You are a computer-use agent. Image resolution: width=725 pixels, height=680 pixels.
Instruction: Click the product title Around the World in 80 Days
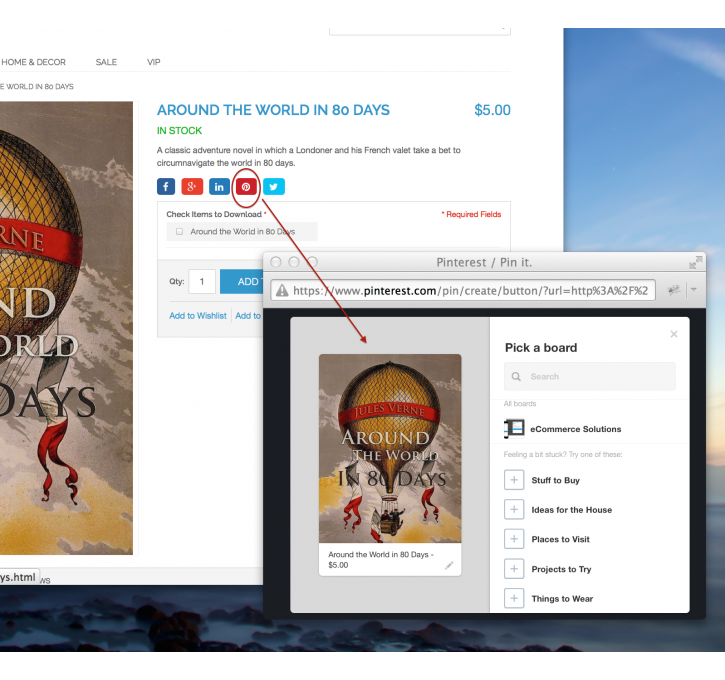coord(273,110)
